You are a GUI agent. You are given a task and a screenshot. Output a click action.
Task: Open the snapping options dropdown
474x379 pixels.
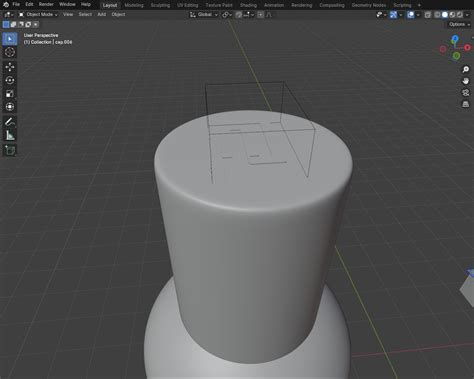(249, 15)
